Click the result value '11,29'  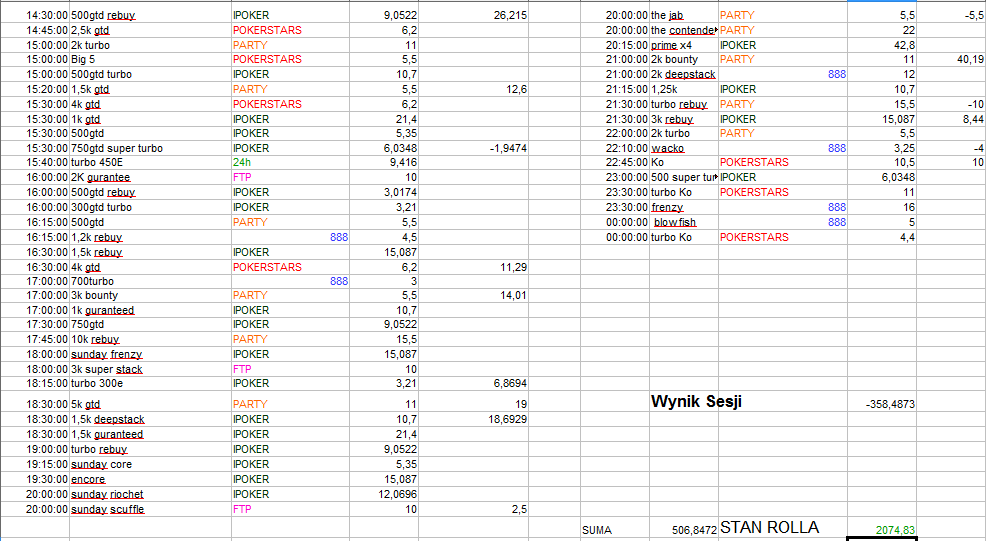pyautogui.click(x=474, y=267)
